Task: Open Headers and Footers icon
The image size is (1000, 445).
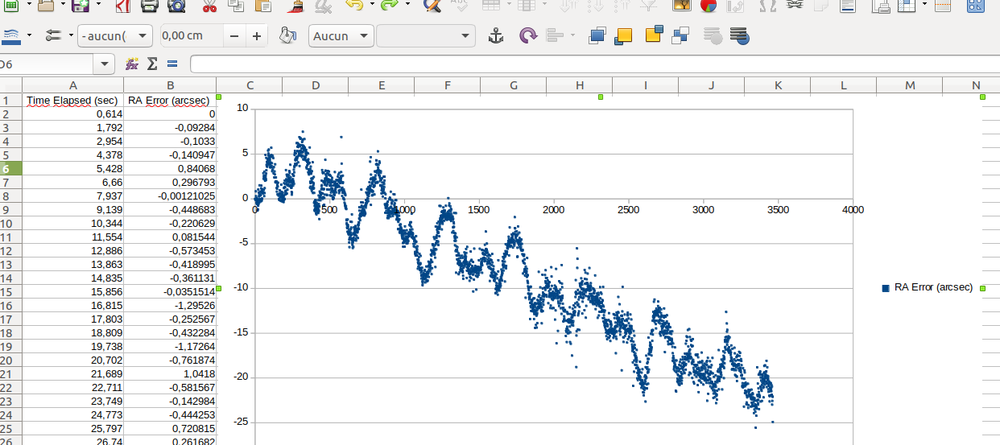Action: 847,5
